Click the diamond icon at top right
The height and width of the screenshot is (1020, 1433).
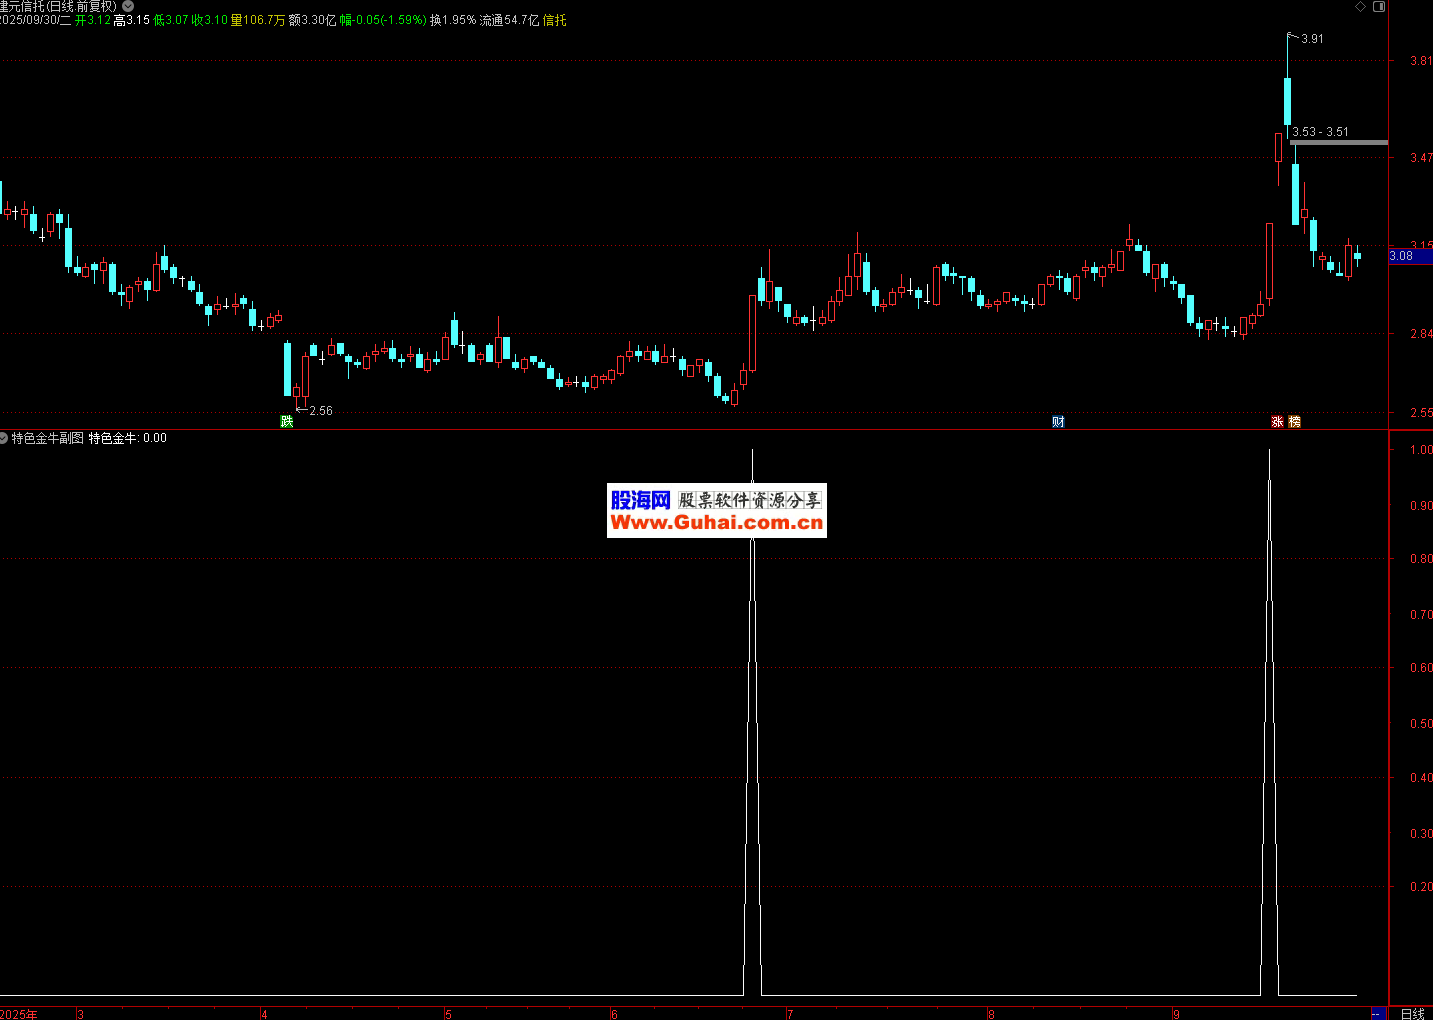click(x=1360, y=7)
